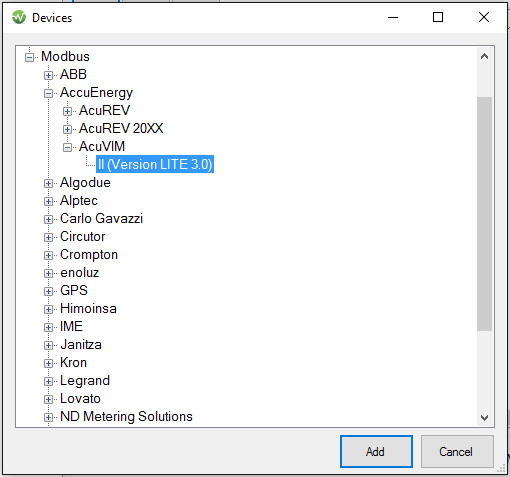Select the Crompton tree item
Viewport: 510px width, 477px height.
[x=89, y=255]
